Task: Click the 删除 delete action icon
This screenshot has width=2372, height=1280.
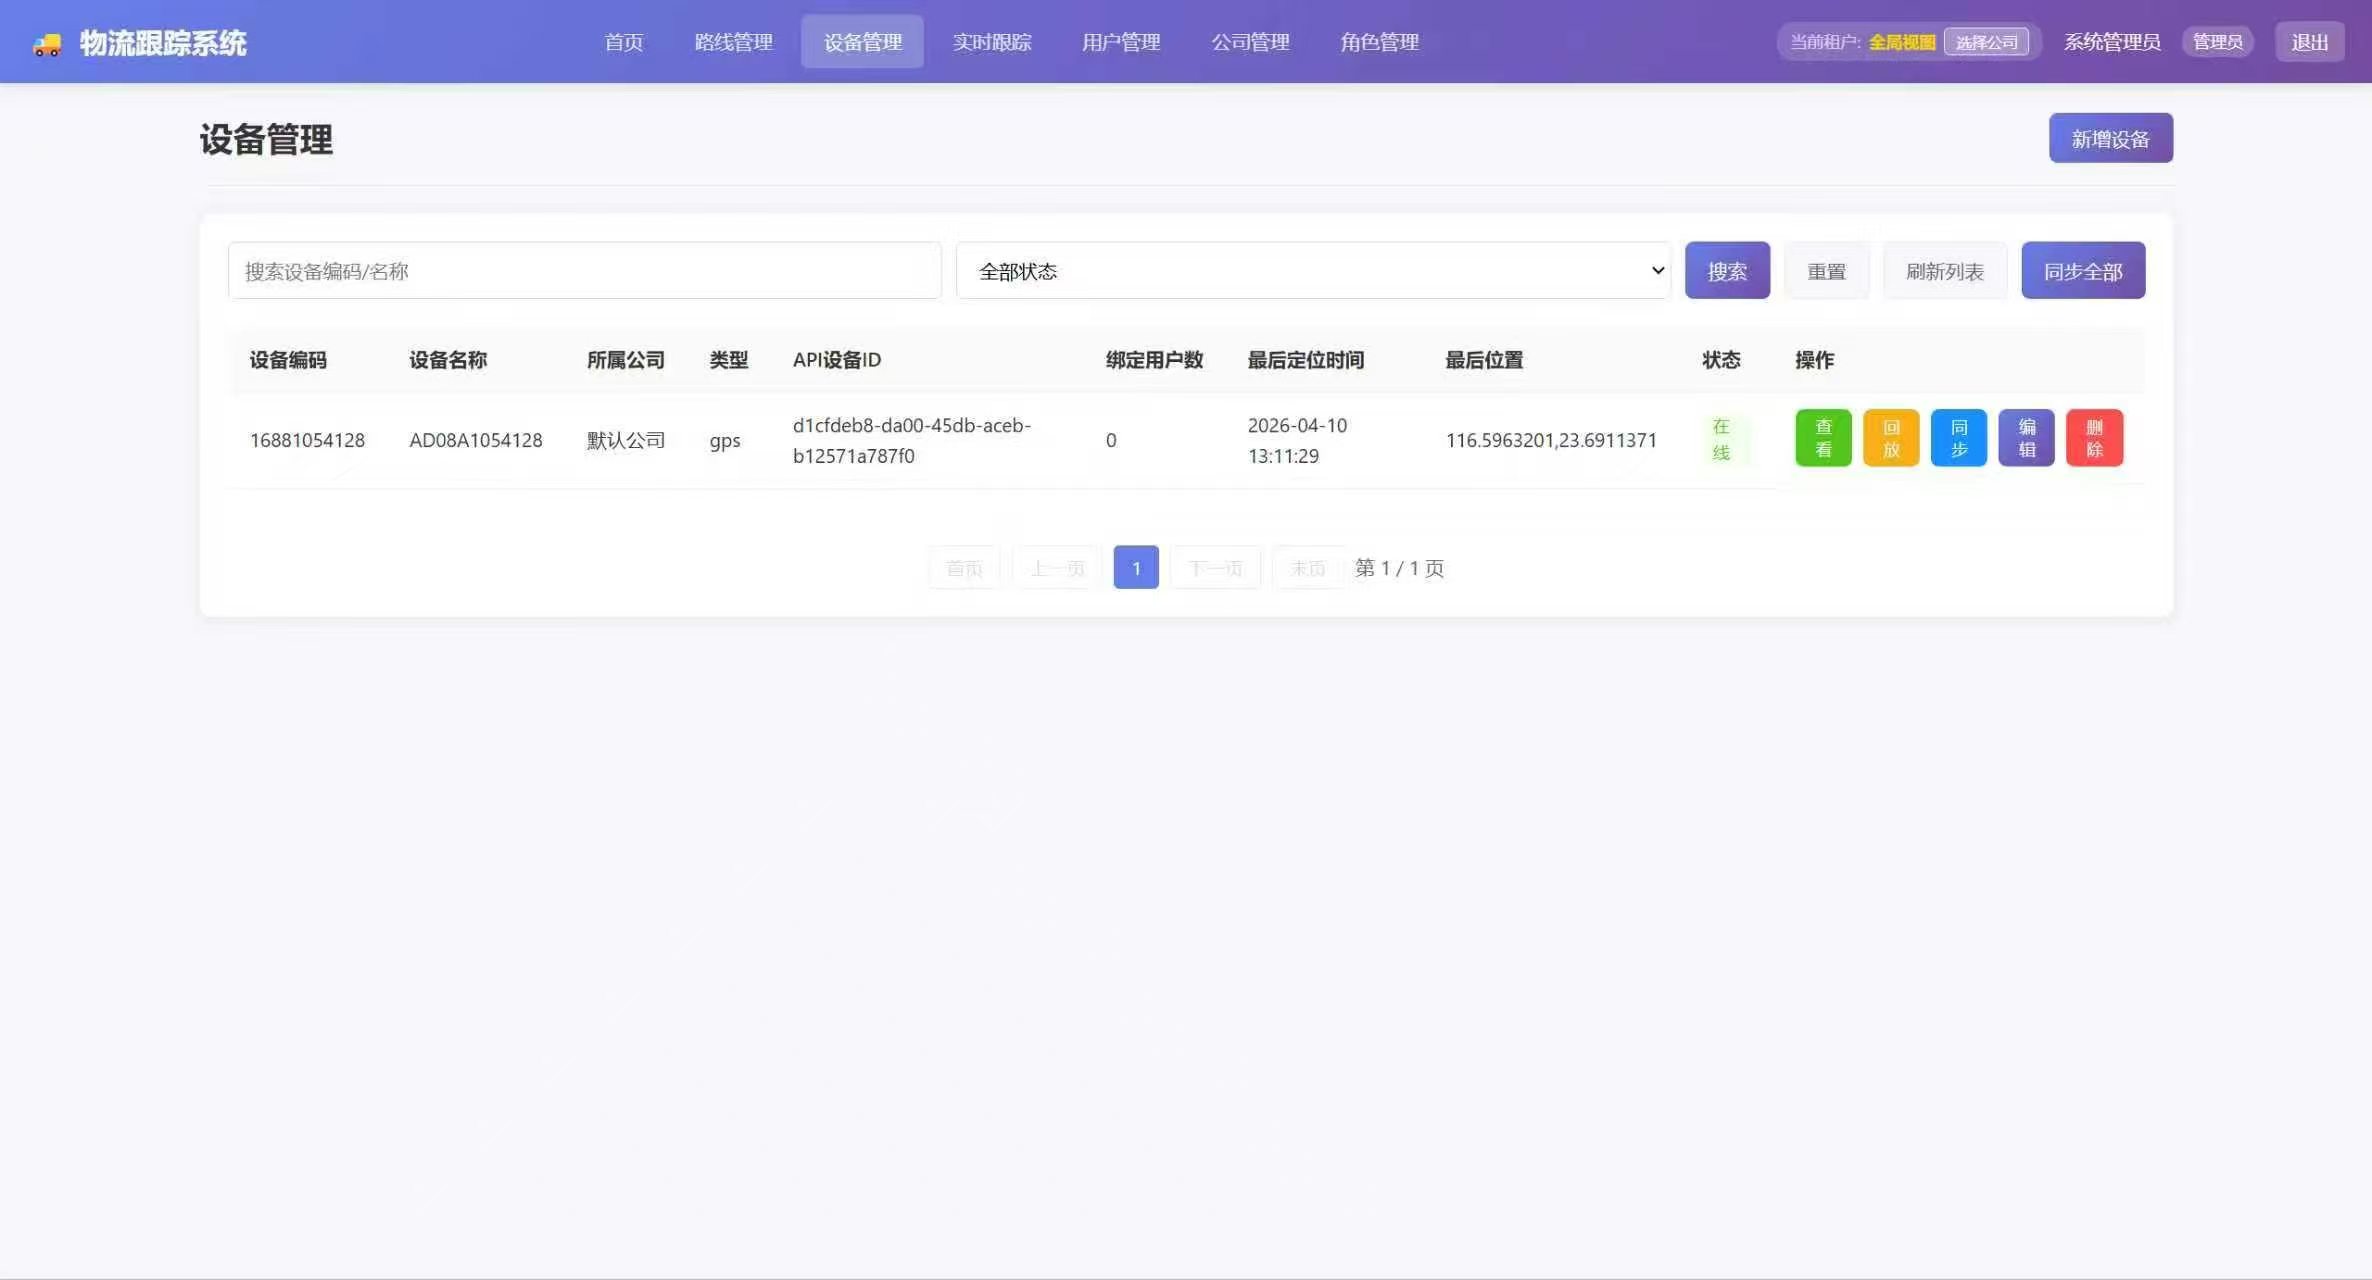Action: [x=2094, y=438]
